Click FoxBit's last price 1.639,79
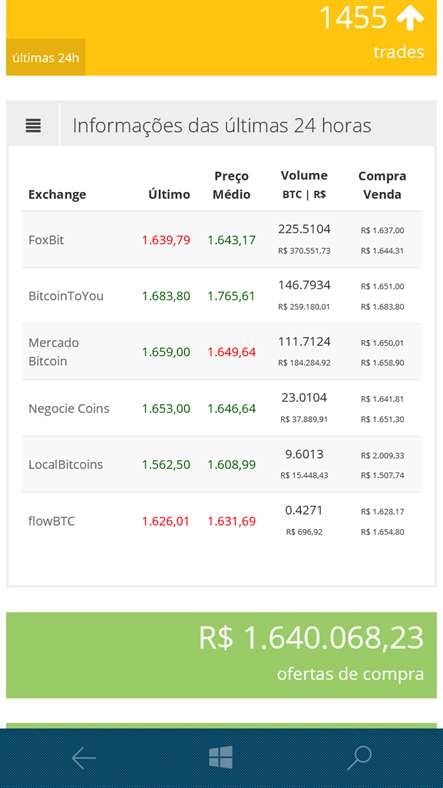Viewport: 443px width, 788px height. (166, 240)
